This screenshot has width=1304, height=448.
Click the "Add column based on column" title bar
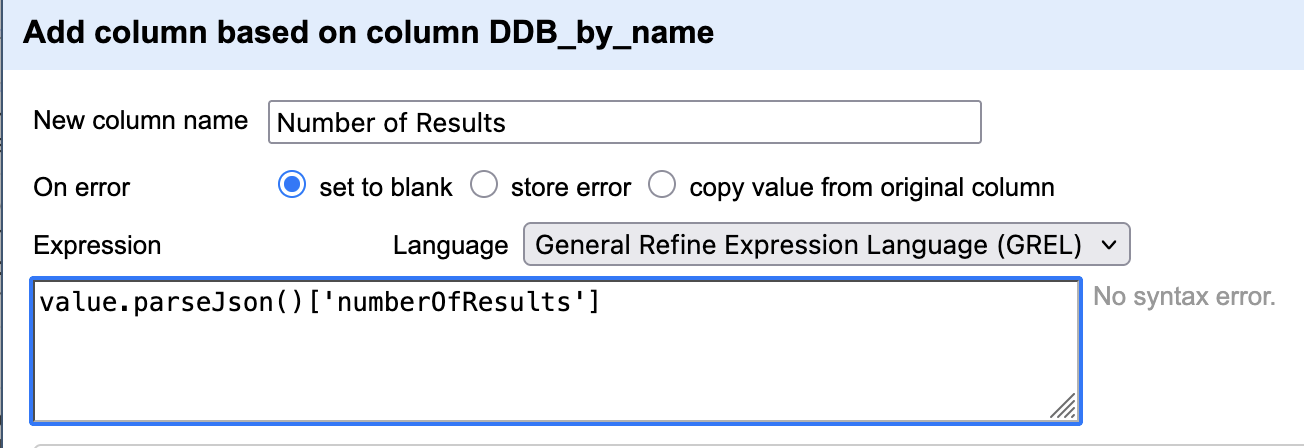point(368,33)
